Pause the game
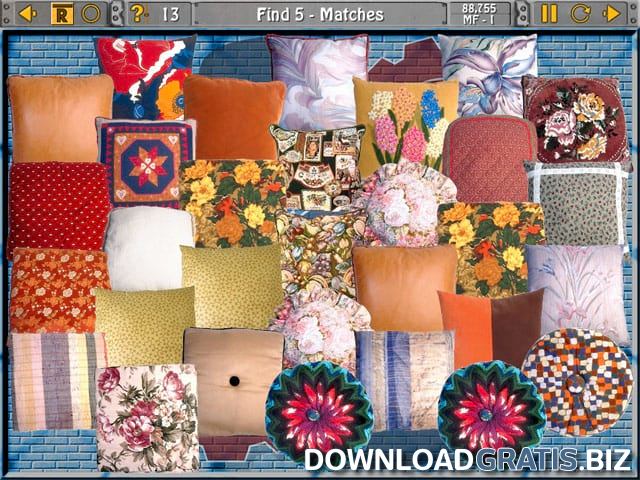This screenshot has height=480, width=640. [x=549, y=13]
